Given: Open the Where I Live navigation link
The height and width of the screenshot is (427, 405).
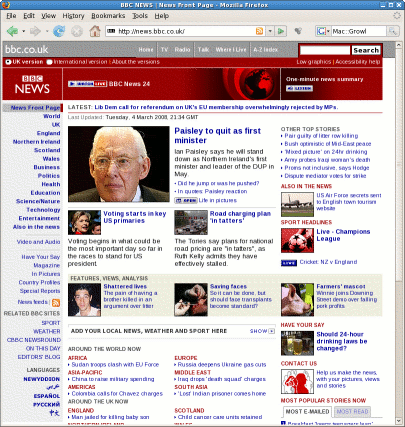Looking at the screenshot, I should pyautogui.click(x=231, y=49).
